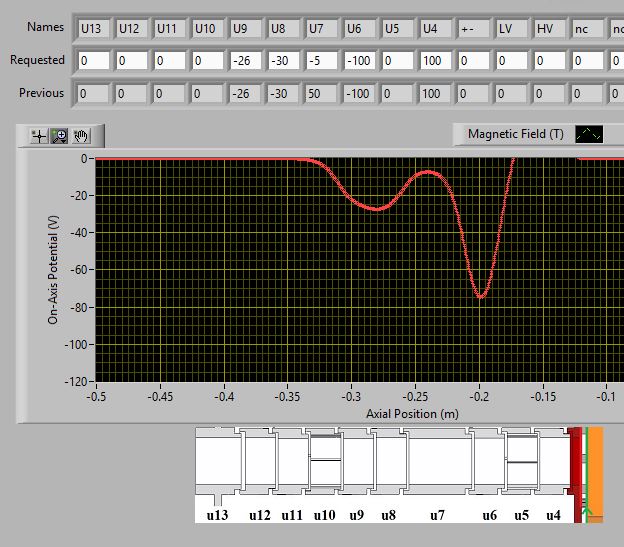Edit Requested value under U13

tap(94, 60)
